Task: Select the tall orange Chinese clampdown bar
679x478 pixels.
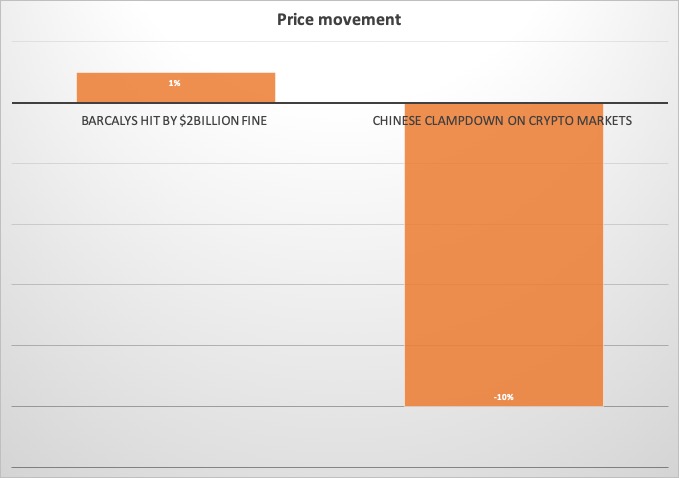Action: 504,255
